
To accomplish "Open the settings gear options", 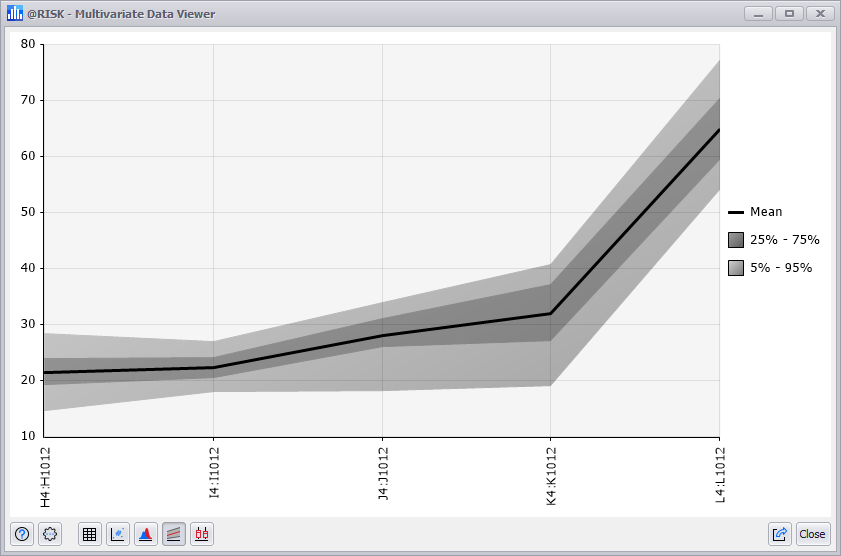I will 50,534.
